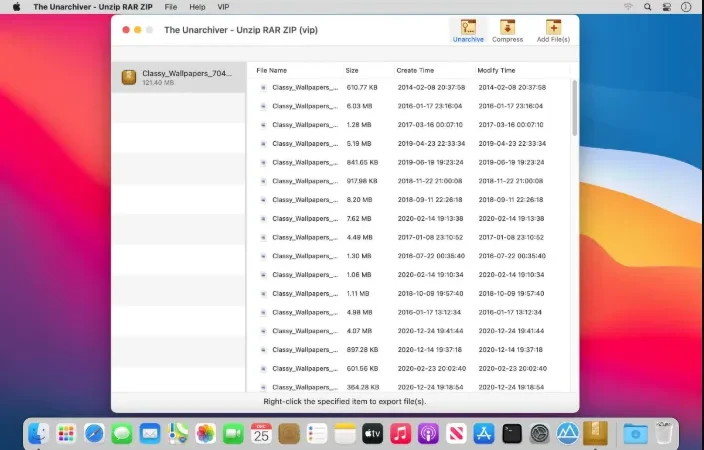The width and height of the screenshot is (704, 450).
Task: Open Spotlight search in menu bar
Action: 647,7
